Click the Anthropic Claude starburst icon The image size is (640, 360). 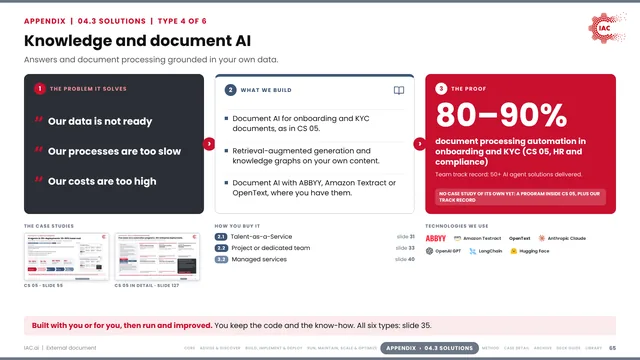[542, 238]
